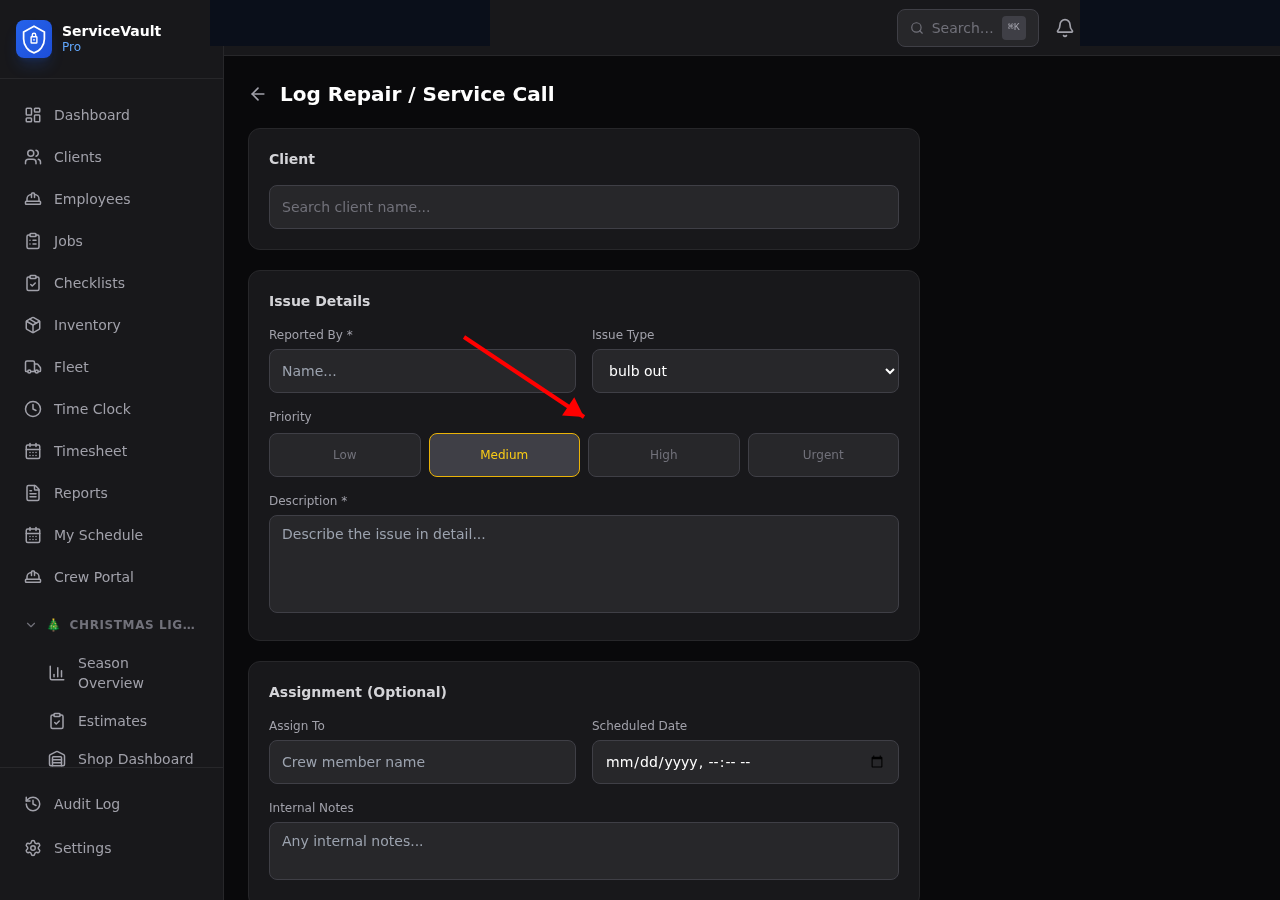Switch to the Timesheet view

tap(90, 451)
